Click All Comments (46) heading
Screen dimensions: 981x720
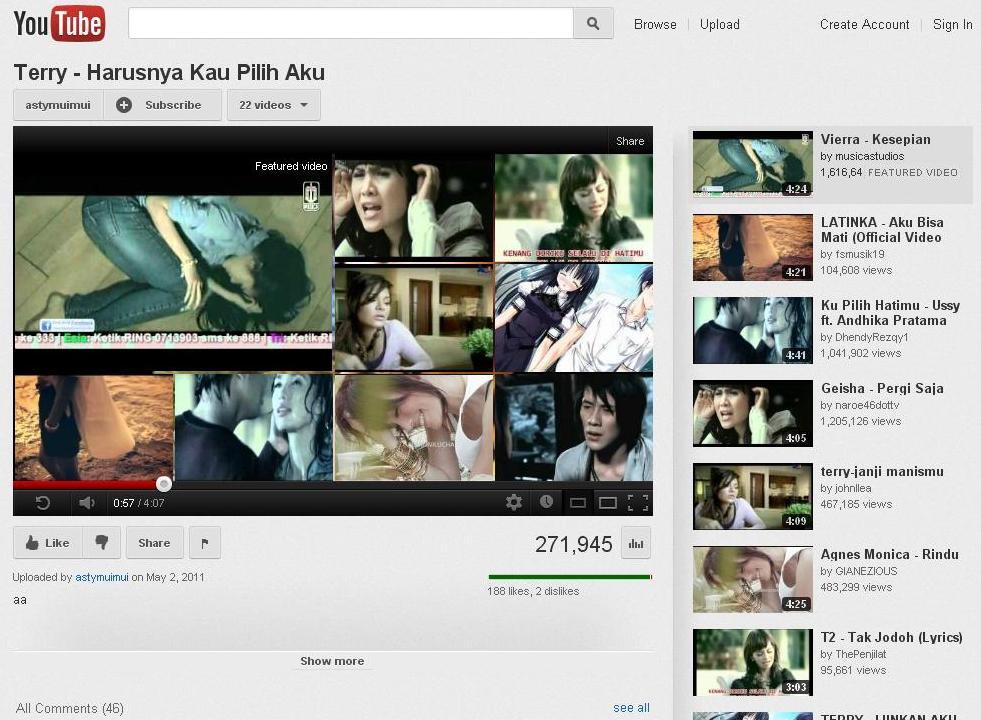click(x=69, y=708)
